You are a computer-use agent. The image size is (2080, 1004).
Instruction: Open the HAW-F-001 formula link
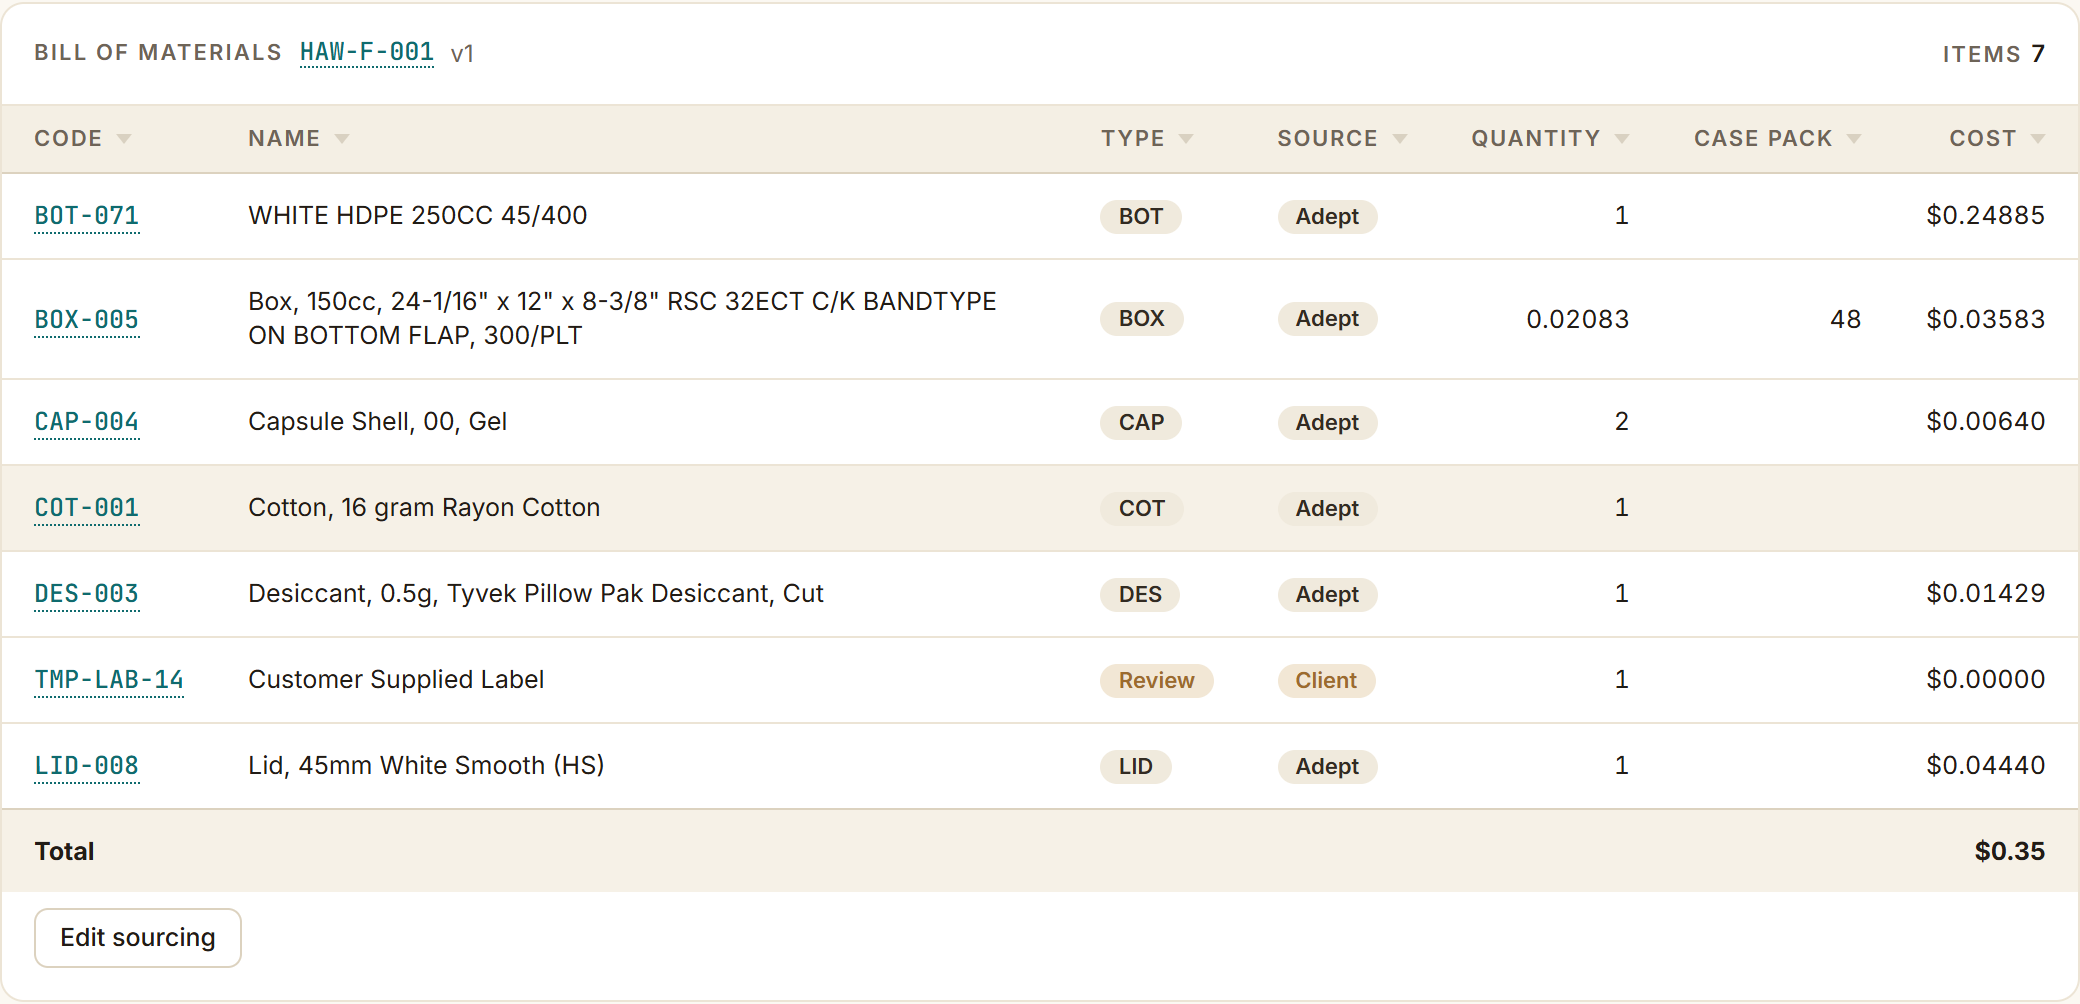pos(367,52)
